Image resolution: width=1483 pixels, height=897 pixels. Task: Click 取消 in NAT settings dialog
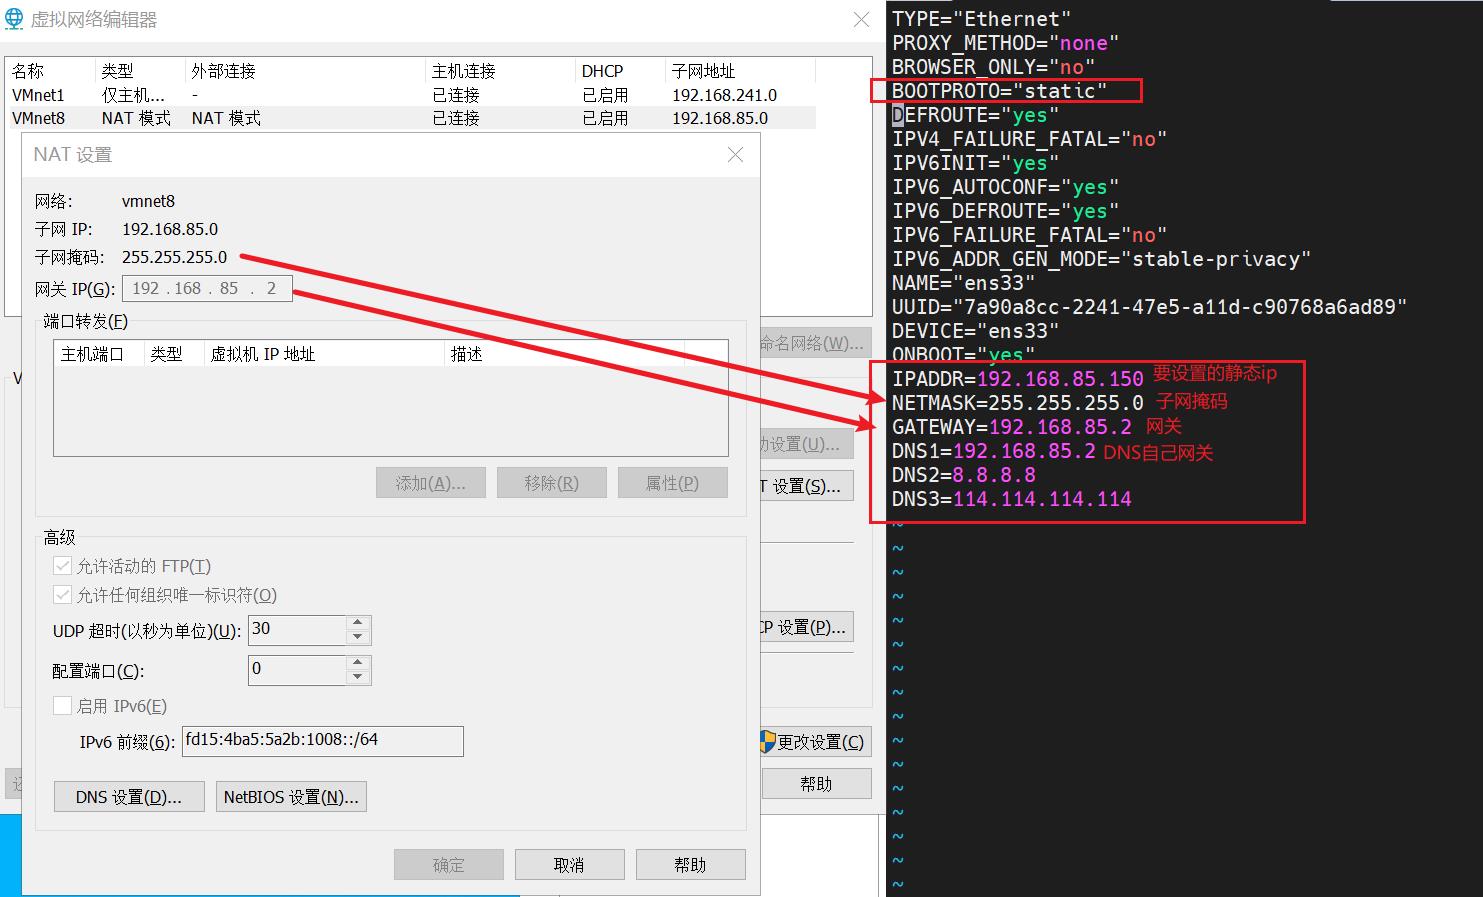(x=569, y=865)
